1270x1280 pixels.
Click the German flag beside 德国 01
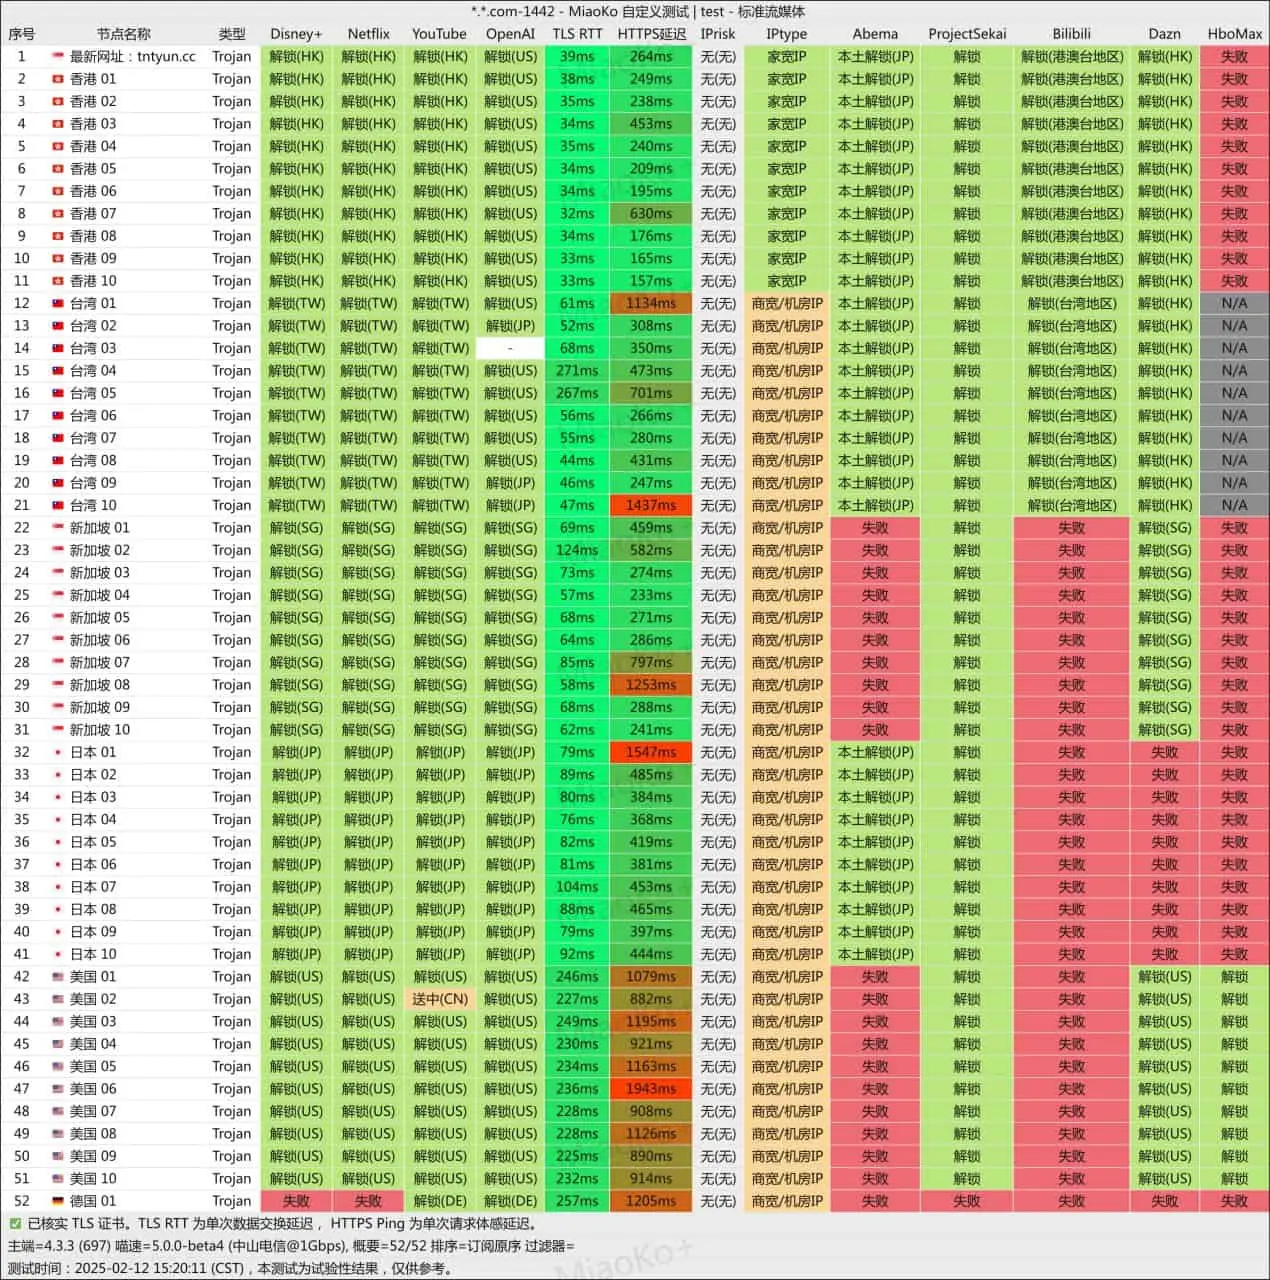pyautogui.click(x=58, y=1201)
